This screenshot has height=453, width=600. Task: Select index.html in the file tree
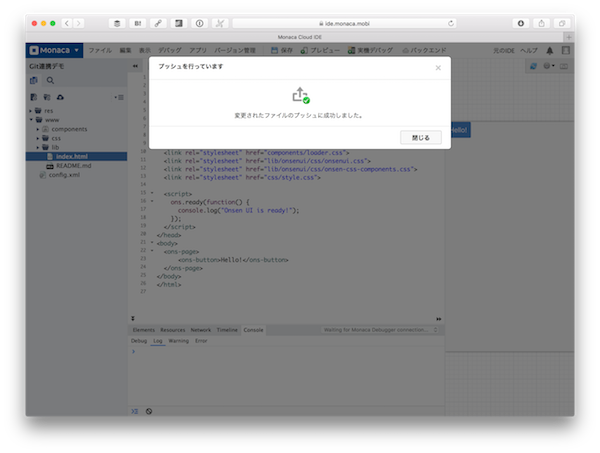(77, 156)
